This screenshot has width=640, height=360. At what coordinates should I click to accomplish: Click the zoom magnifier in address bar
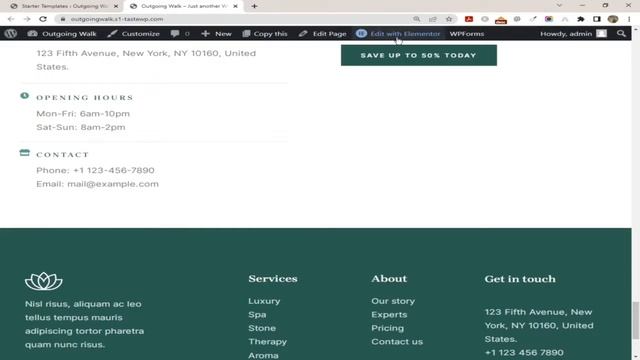point(416,19)
